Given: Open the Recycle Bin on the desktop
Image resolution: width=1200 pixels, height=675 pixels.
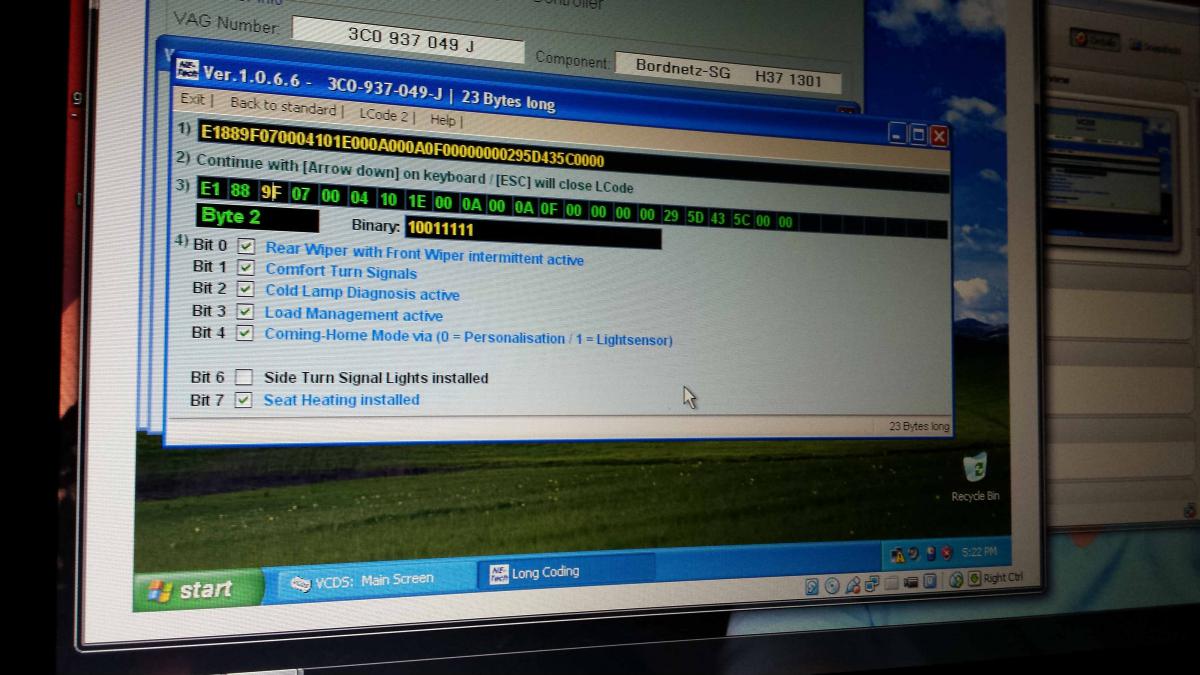Looking at the screenshot, I should click(x=973, y=471).
